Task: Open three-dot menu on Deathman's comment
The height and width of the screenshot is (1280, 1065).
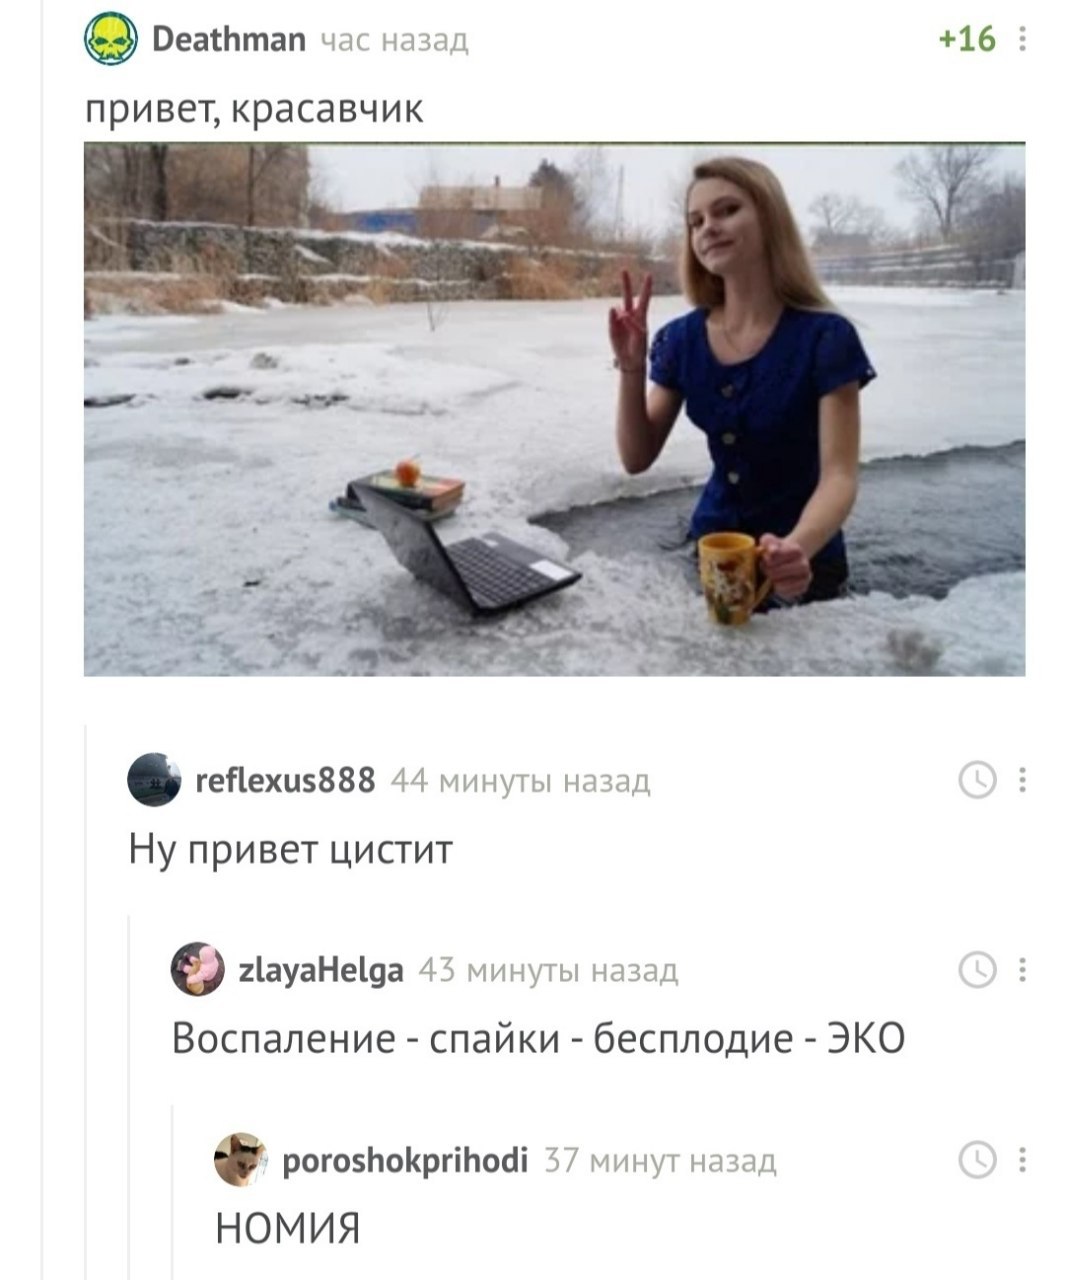Action: (1021, 39)
